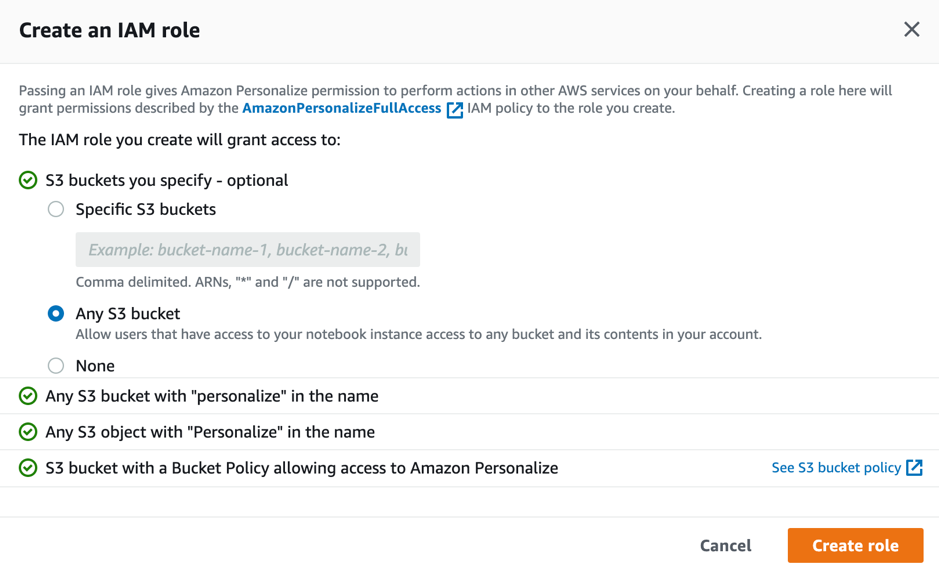
Task: Cancel the IAM role creation
Action: click(x=725, y=546)
